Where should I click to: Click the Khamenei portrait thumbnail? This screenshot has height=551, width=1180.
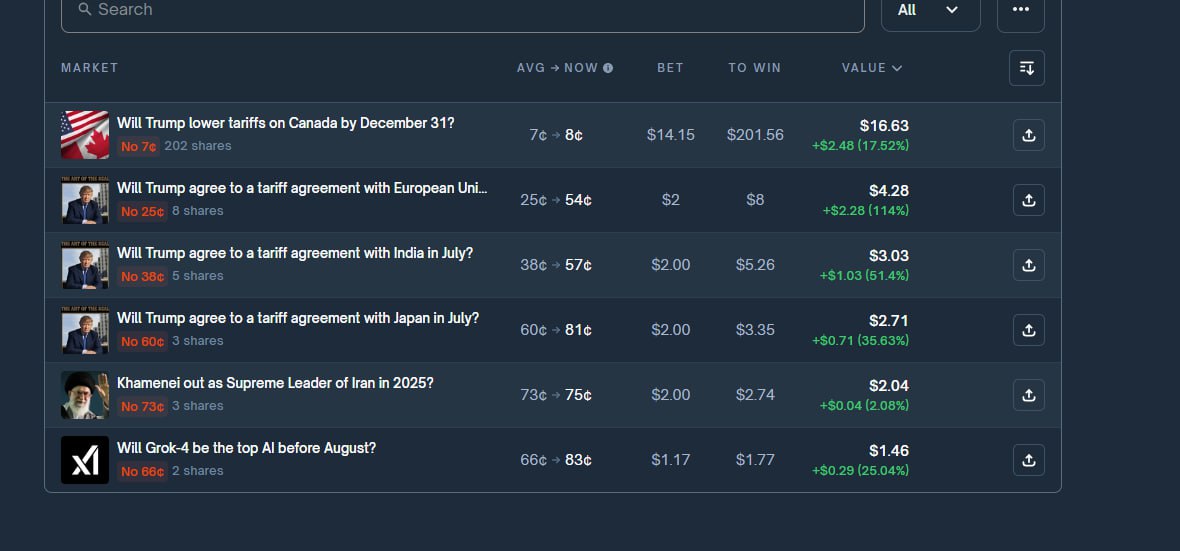[85, 395]
